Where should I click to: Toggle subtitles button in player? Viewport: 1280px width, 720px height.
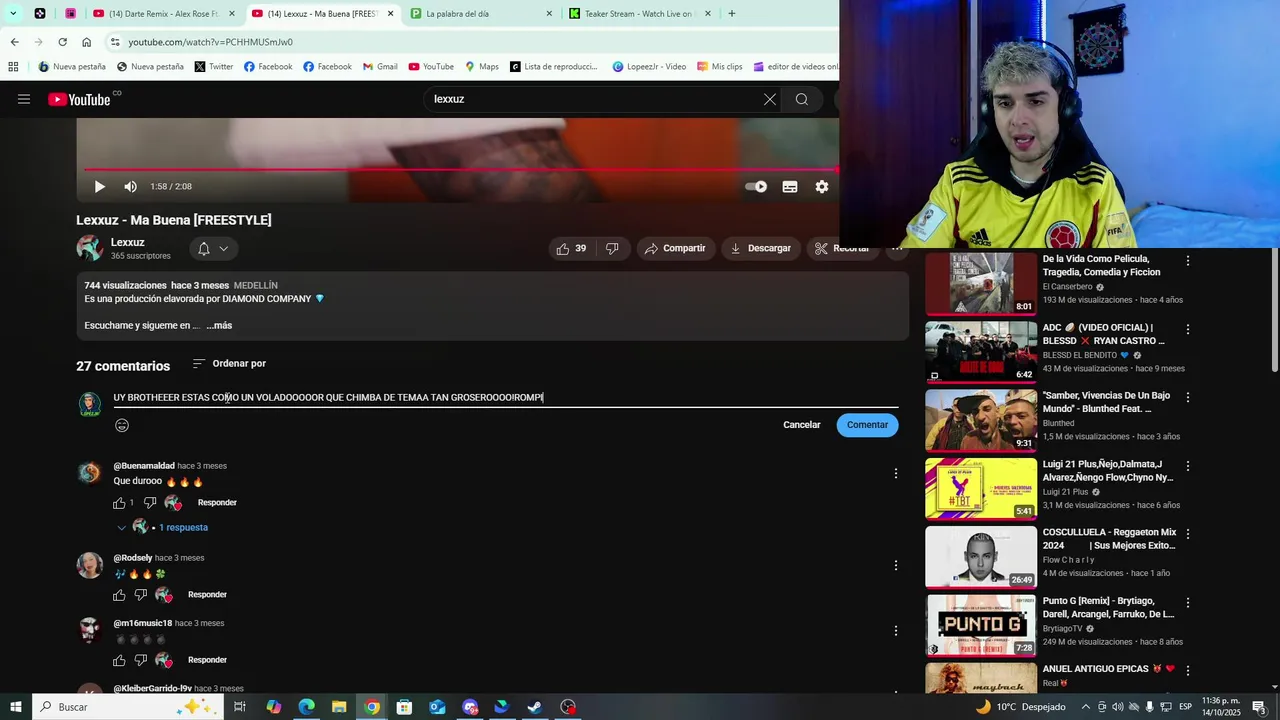pyautogui.click(x=790, y=186)
